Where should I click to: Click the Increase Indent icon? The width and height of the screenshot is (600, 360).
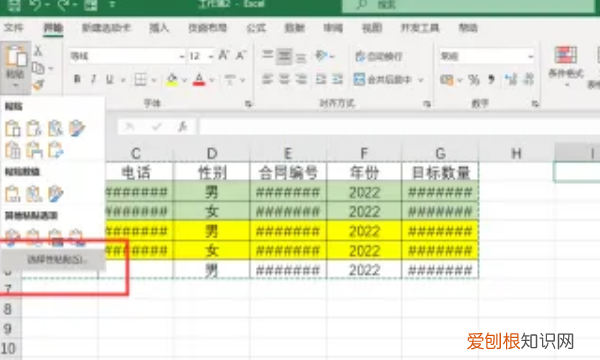[x=337, y=79]
